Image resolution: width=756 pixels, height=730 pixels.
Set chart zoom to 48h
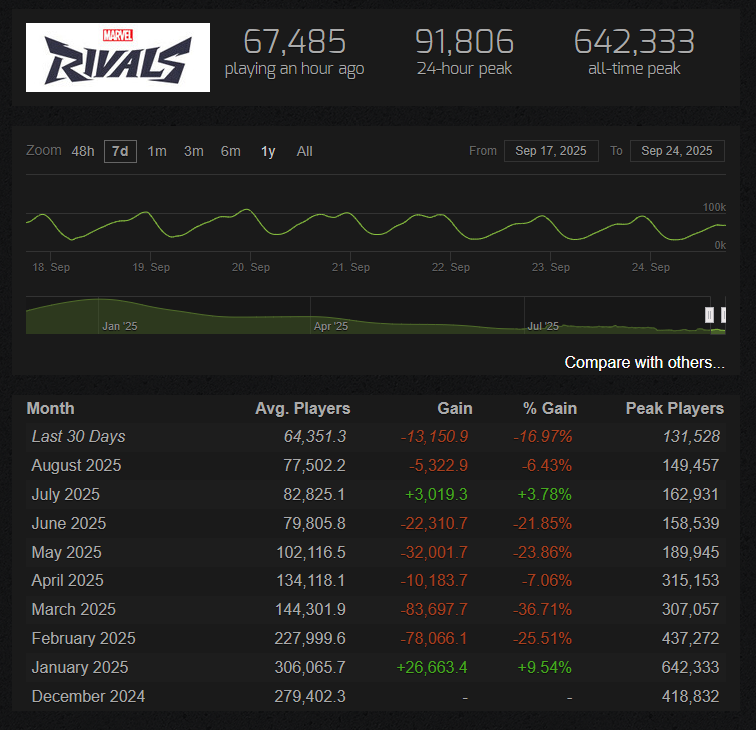tap(83, 151)
